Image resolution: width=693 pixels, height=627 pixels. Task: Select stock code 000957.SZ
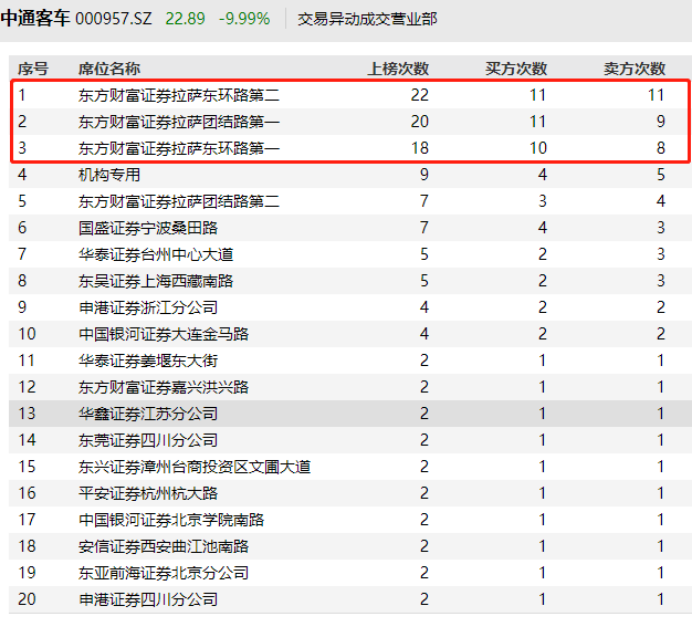click(x=114, y=19)
